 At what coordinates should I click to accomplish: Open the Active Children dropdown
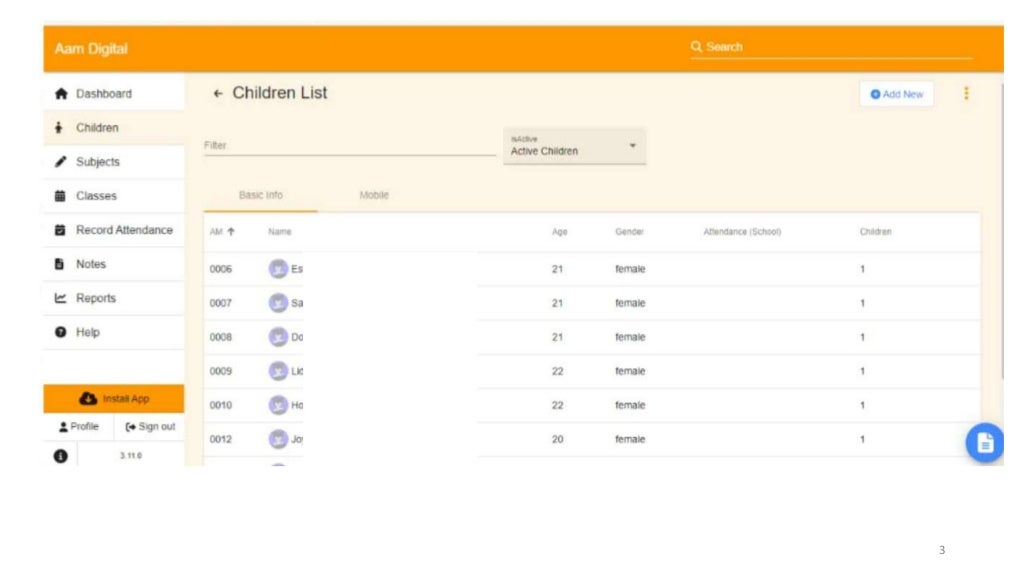[574, 146]
